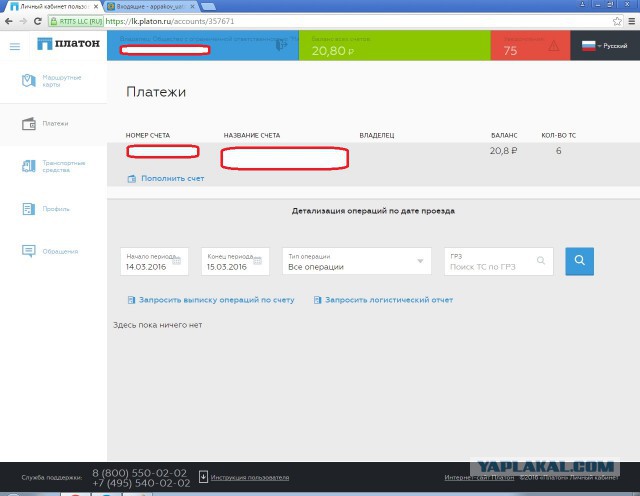This screenshot has width=640, height=496.
Task: Select Личный кабинет browser tab
Action: (x=53, y=7)
